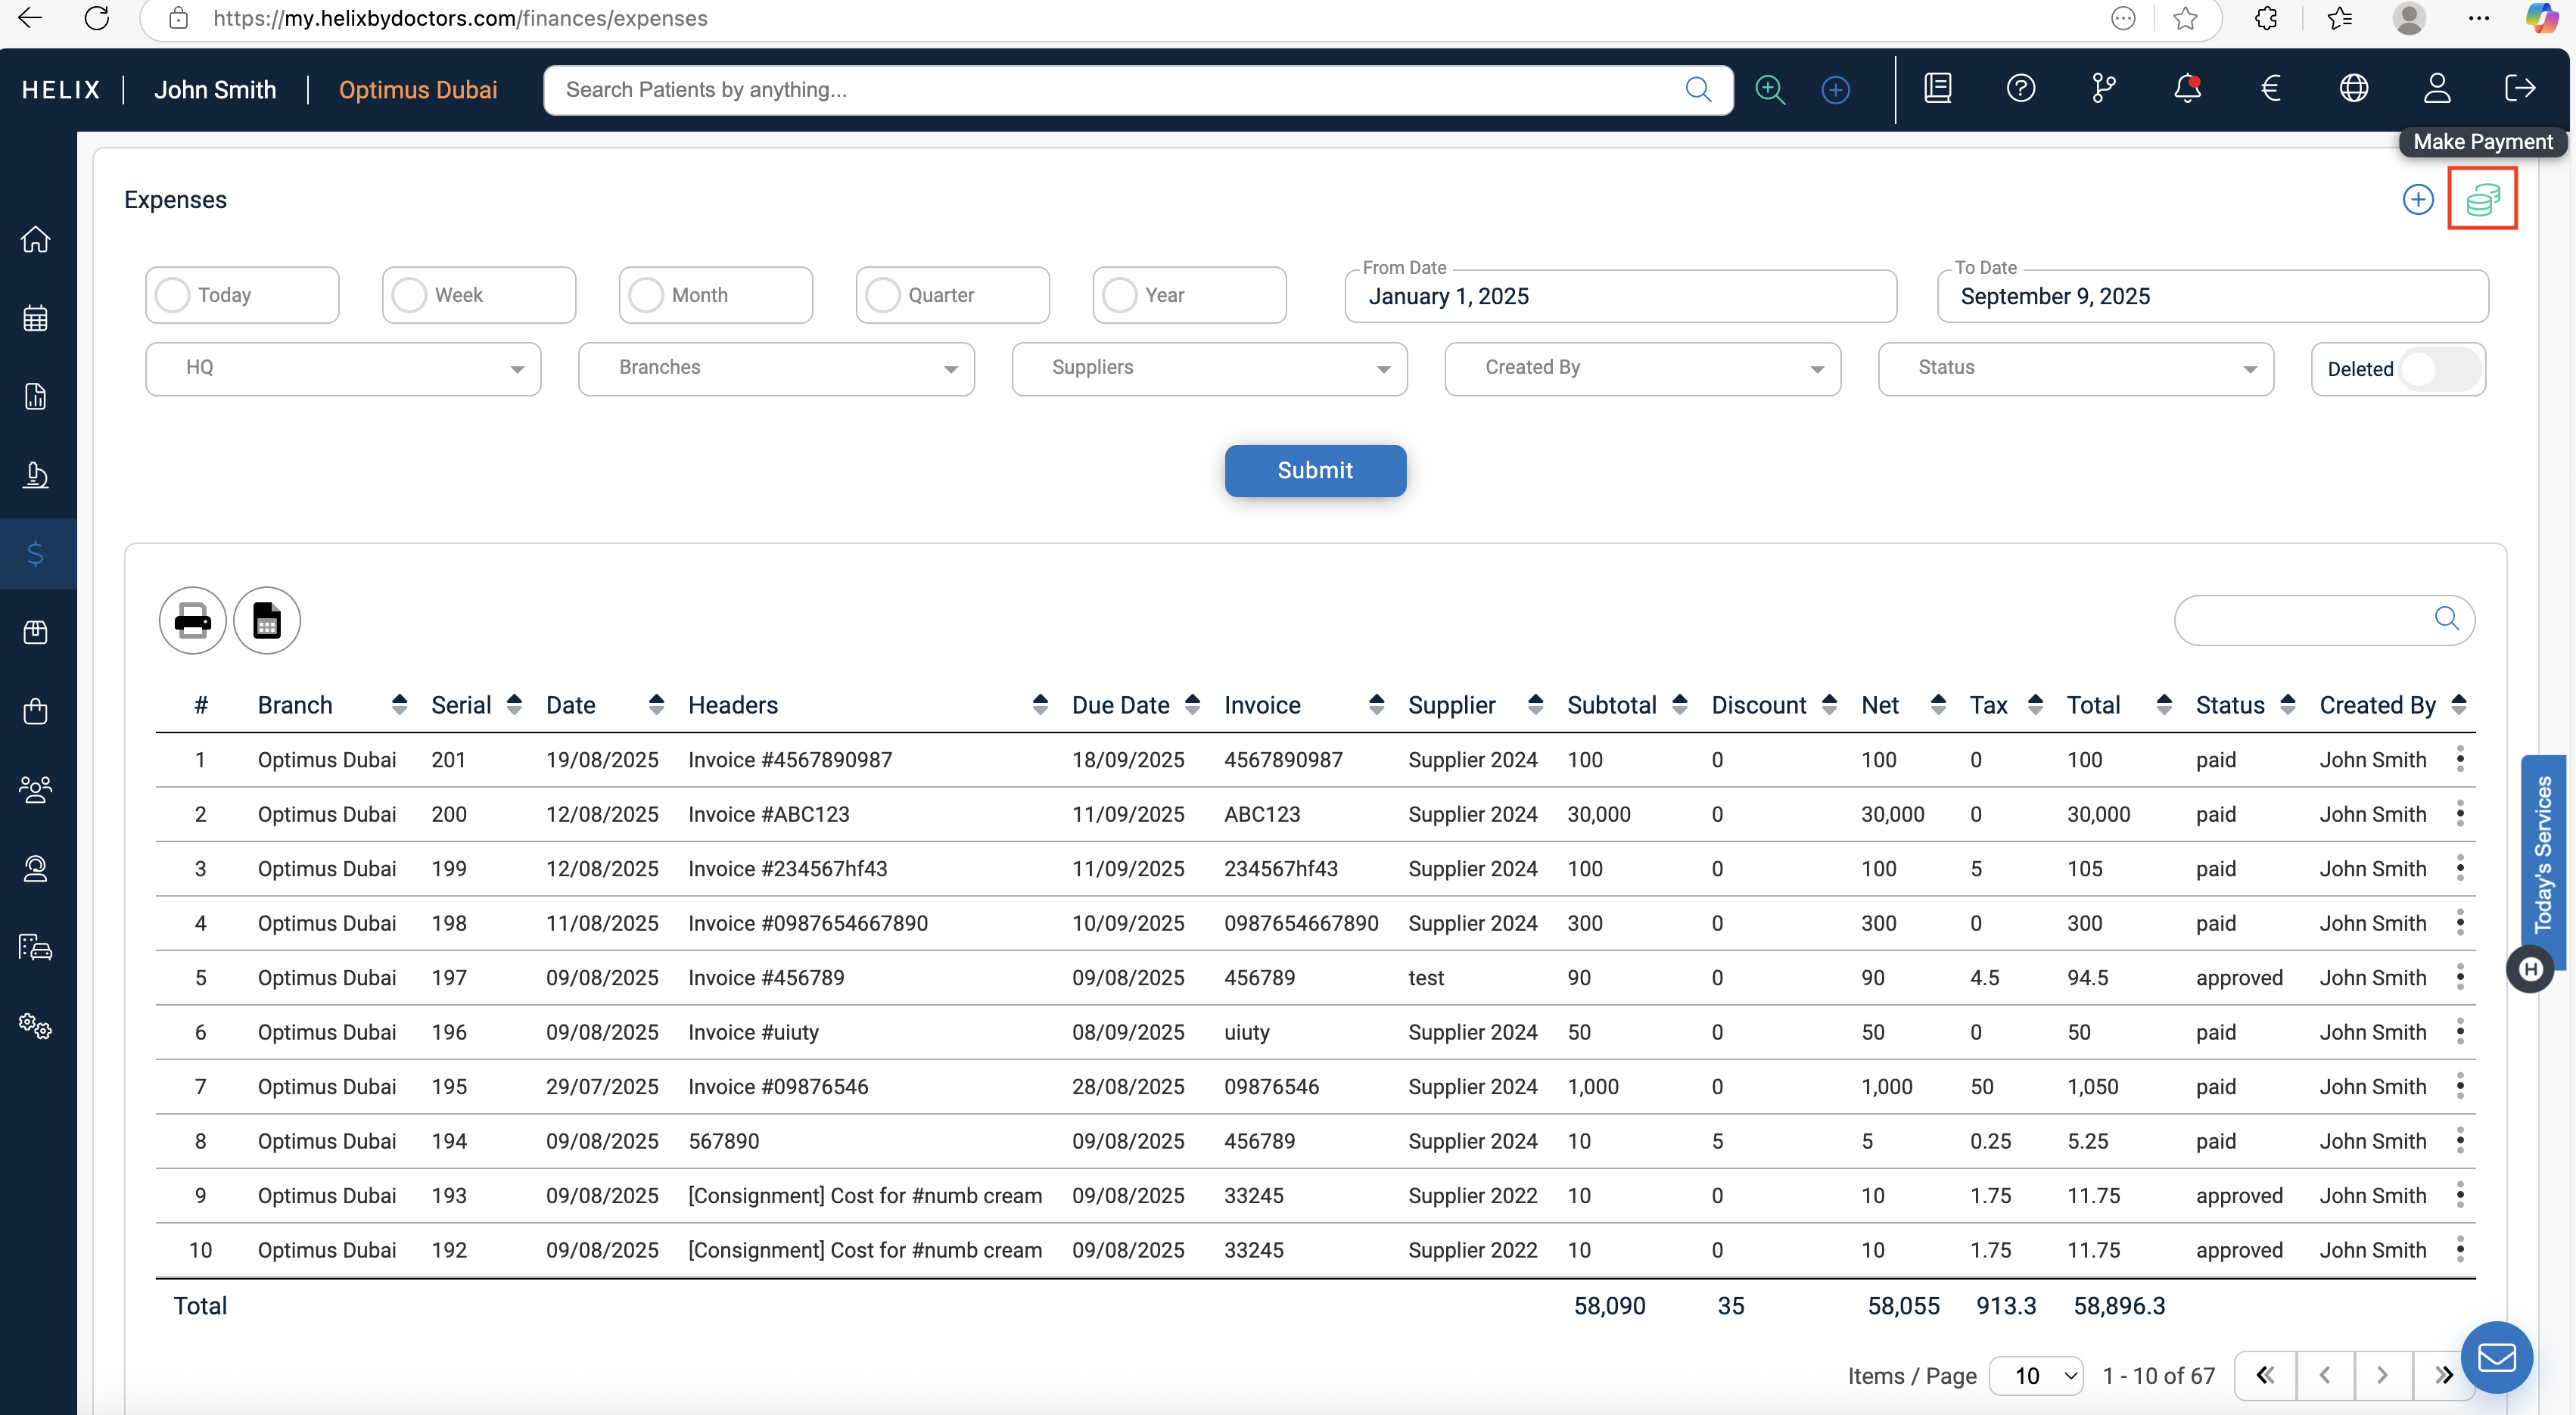Image resolution: width=2576 pixels, height=1415 pixels.
Task: Open the calendar in the left sidebar
Action: point(36,319)
